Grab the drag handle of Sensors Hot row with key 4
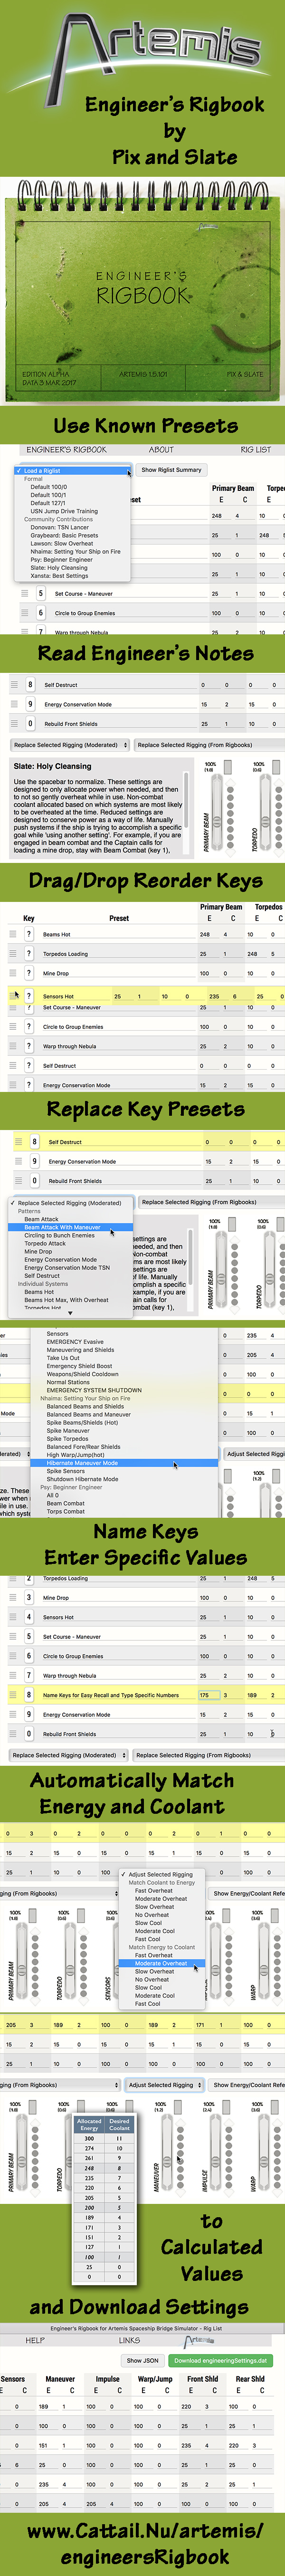 [14, 1617]
